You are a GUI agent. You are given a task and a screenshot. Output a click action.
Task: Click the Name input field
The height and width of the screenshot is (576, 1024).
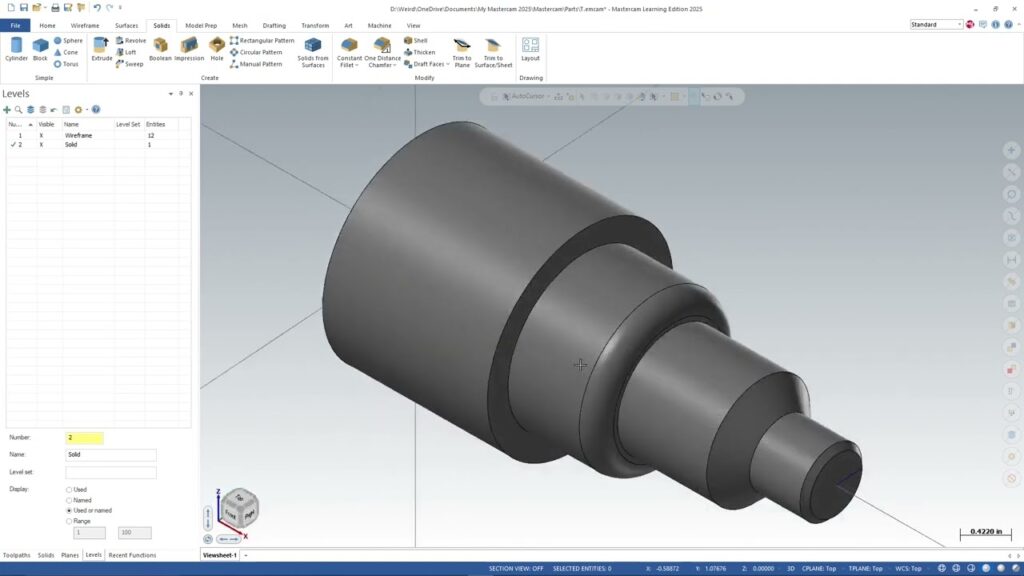click(111, 455)
